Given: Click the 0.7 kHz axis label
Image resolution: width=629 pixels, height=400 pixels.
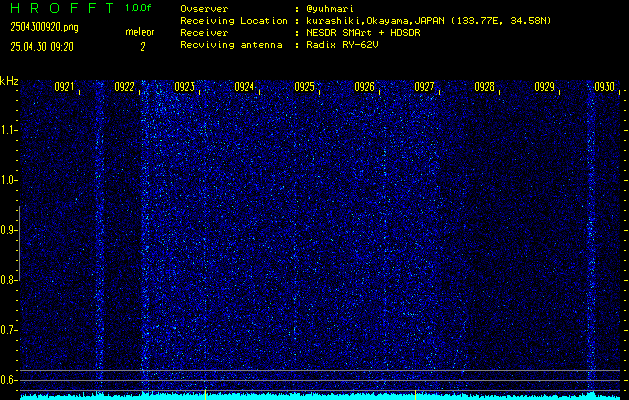Looking at the screenshot, I should point(8,330).
